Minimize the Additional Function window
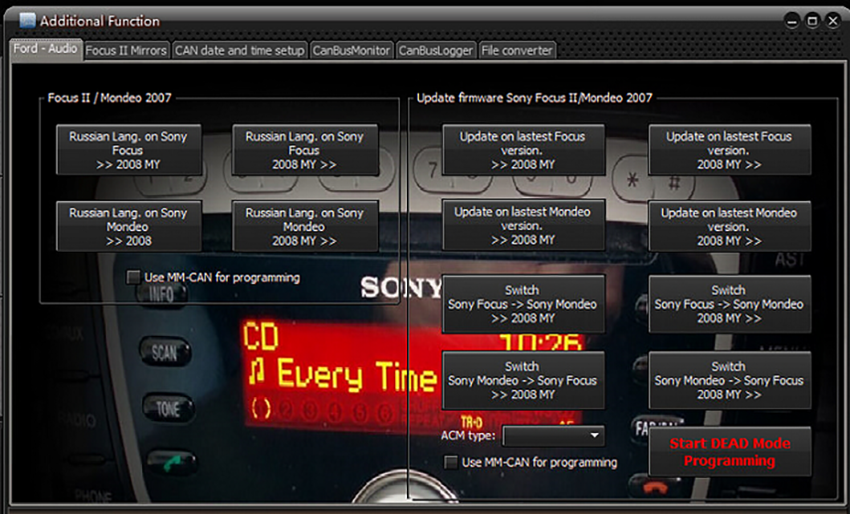Viewport: 850px width, 514px height. [x=792, y=21]
